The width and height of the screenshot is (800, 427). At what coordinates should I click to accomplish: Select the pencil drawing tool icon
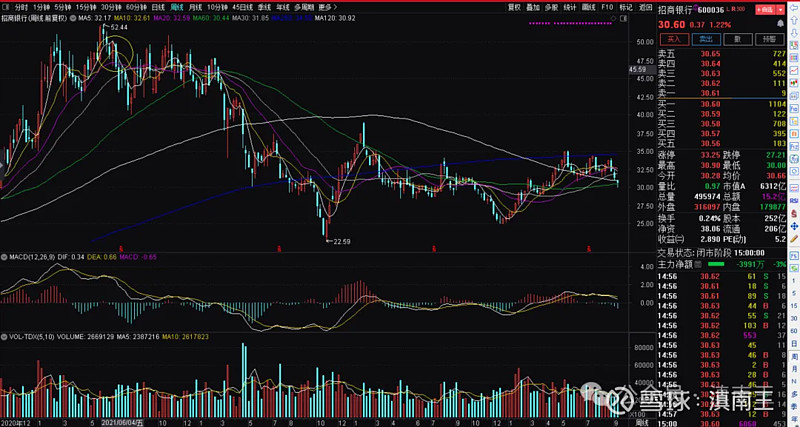tap(793, 239)
